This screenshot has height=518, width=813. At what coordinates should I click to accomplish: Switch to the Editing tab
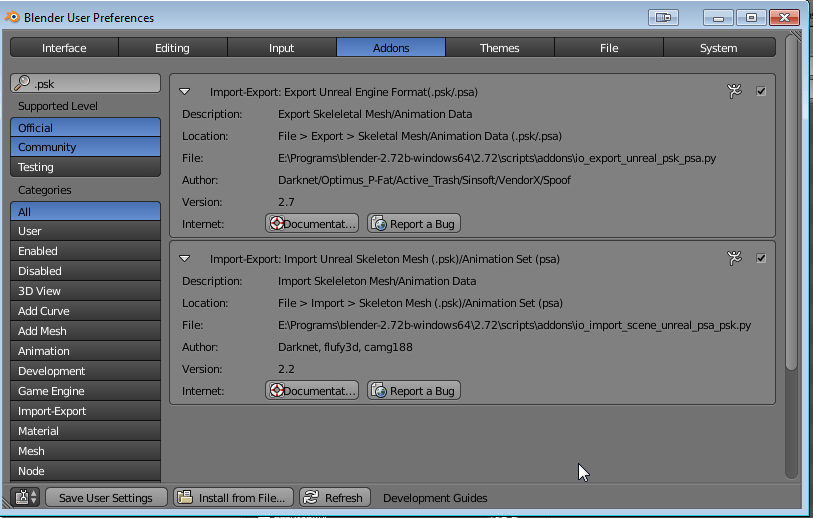173,48
